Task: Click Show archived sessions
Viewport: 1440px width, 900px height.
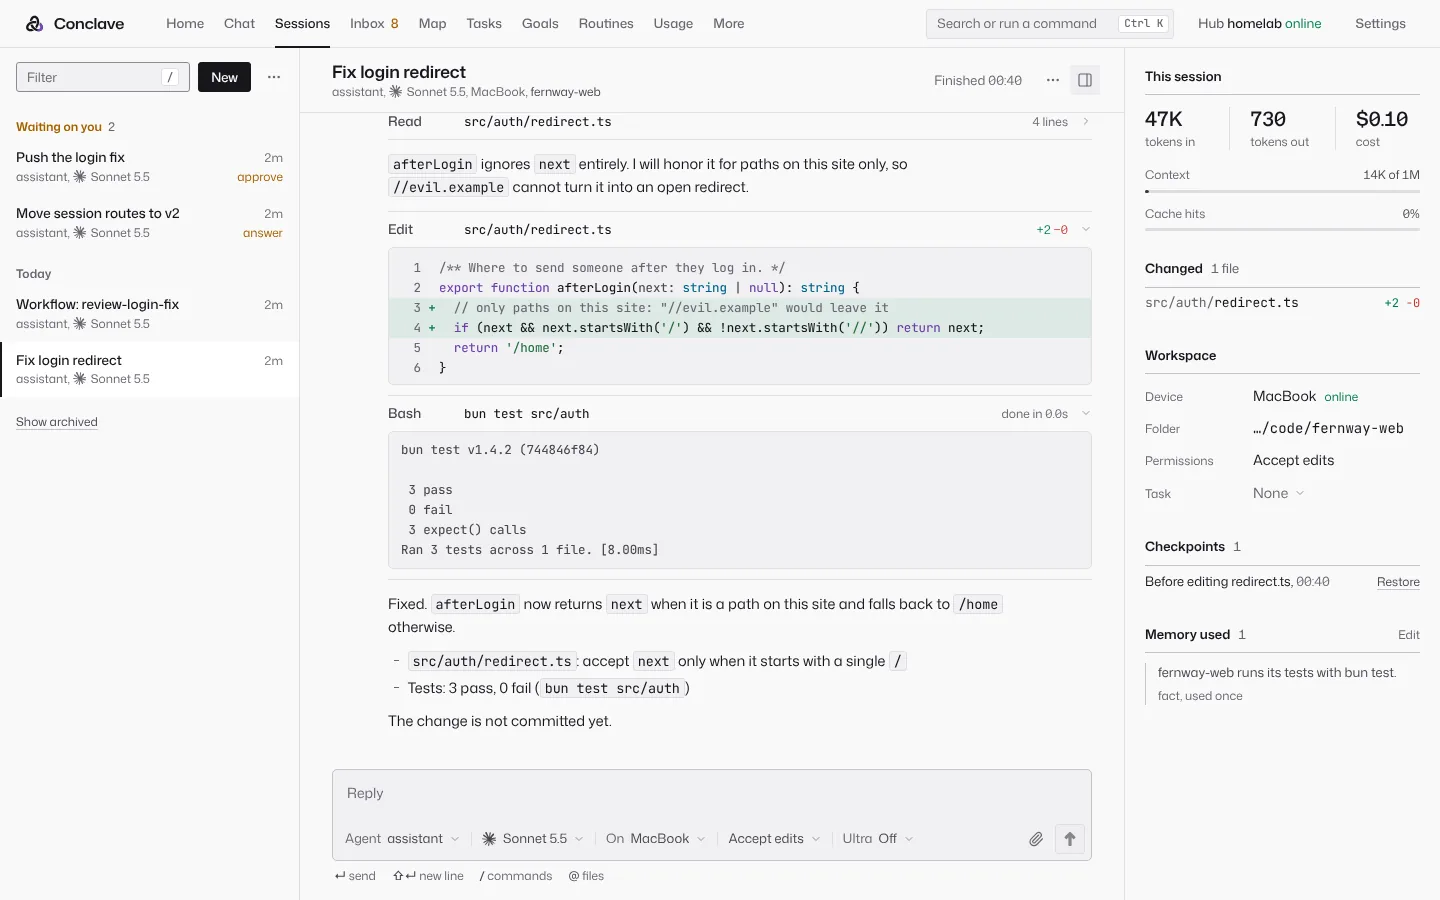Action: [57, 422]
